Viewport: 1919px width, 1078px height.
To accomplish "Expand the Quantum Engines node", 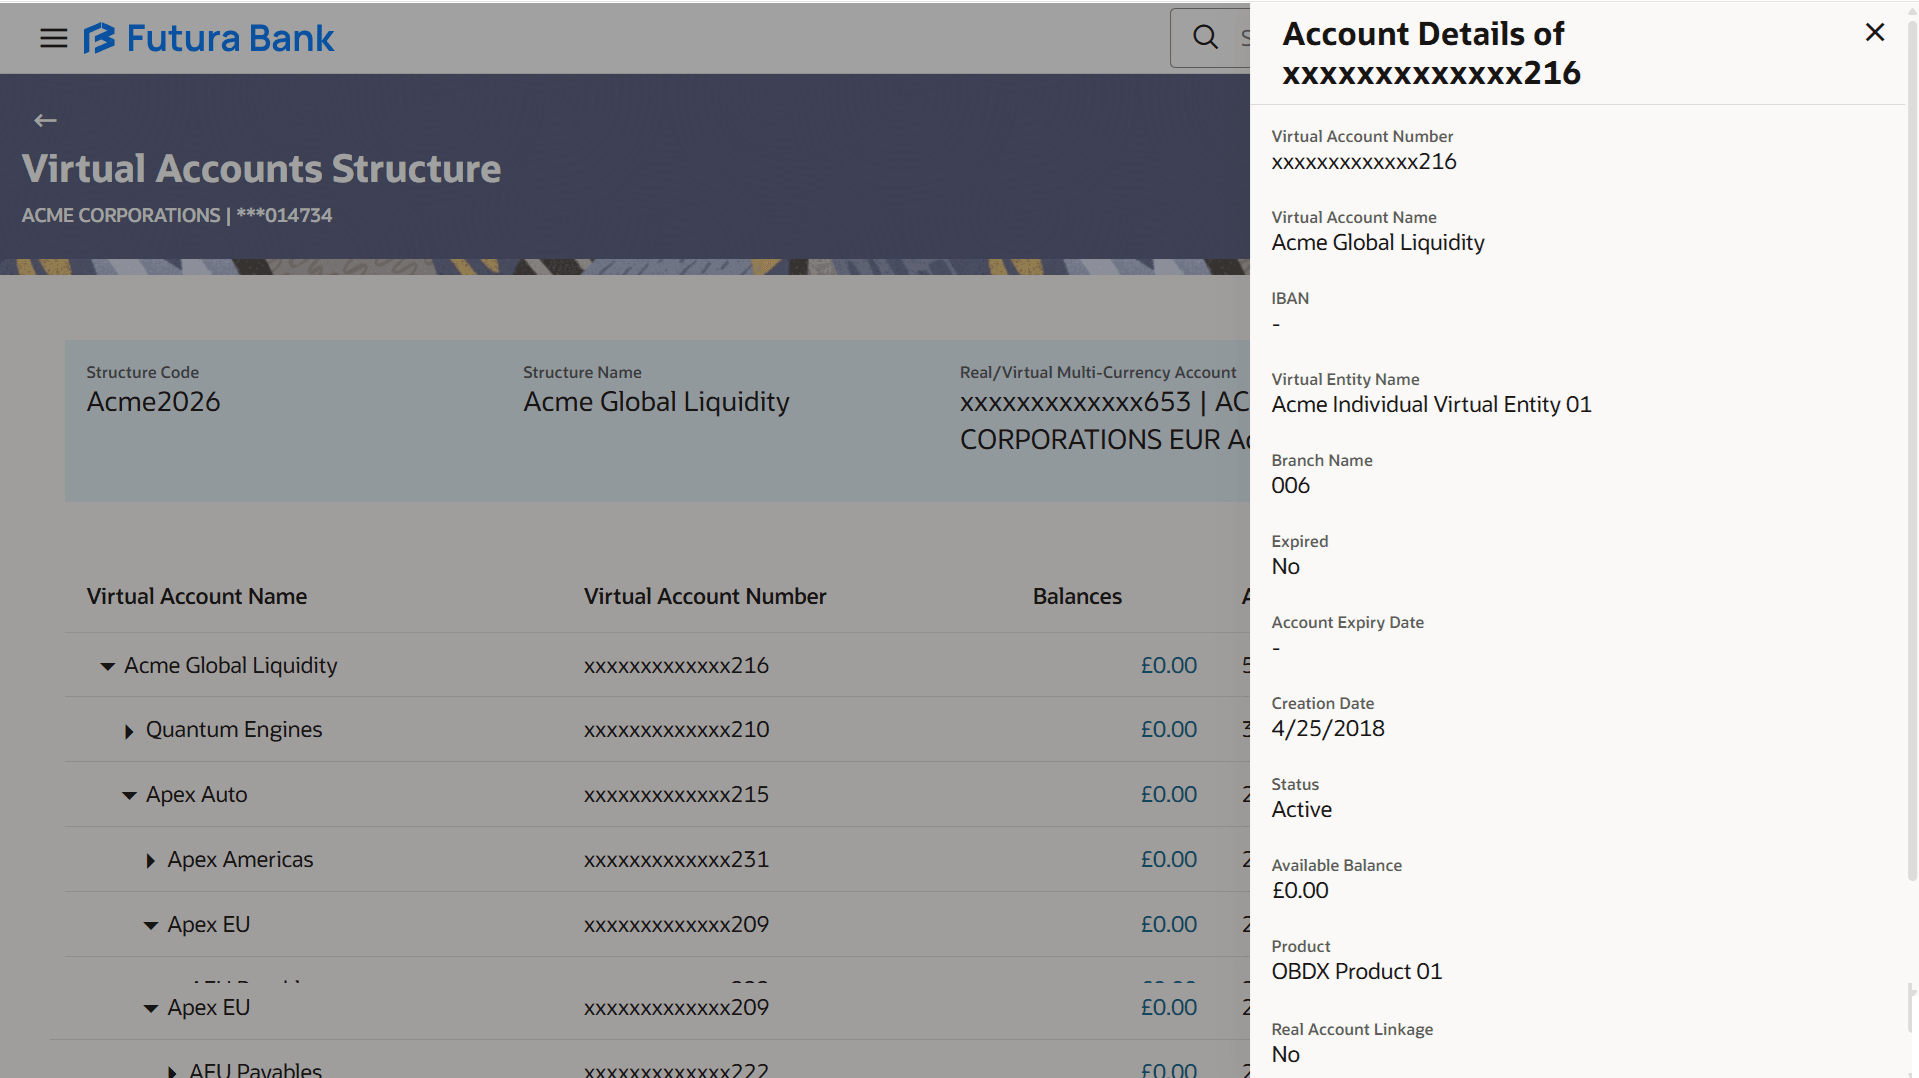I will 128,731.
